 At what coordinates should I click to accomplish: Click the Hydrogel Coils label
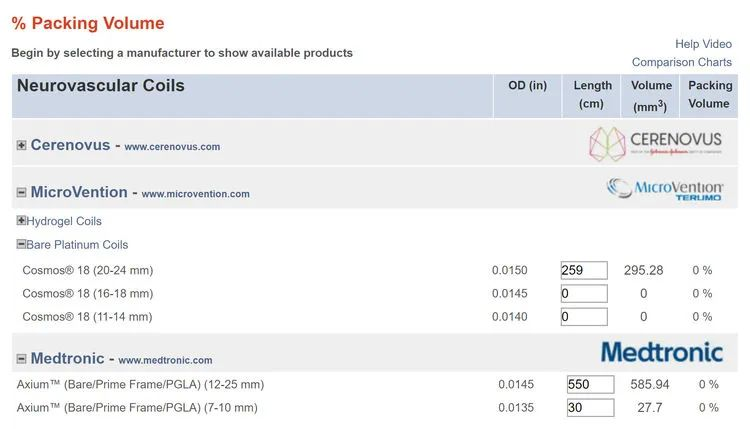64,221
